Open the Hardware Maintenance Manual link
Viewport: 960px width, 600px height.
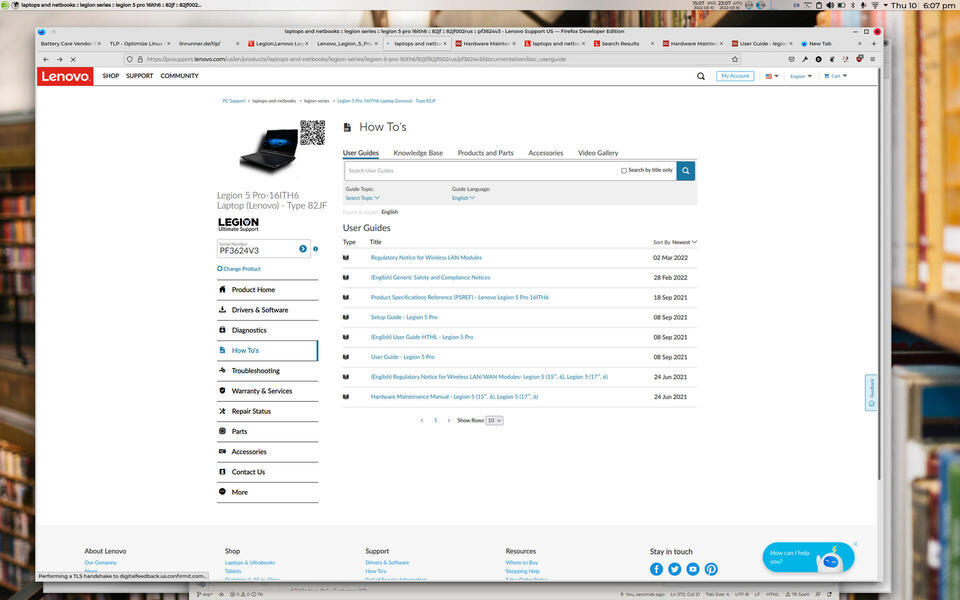coord(454,397)
